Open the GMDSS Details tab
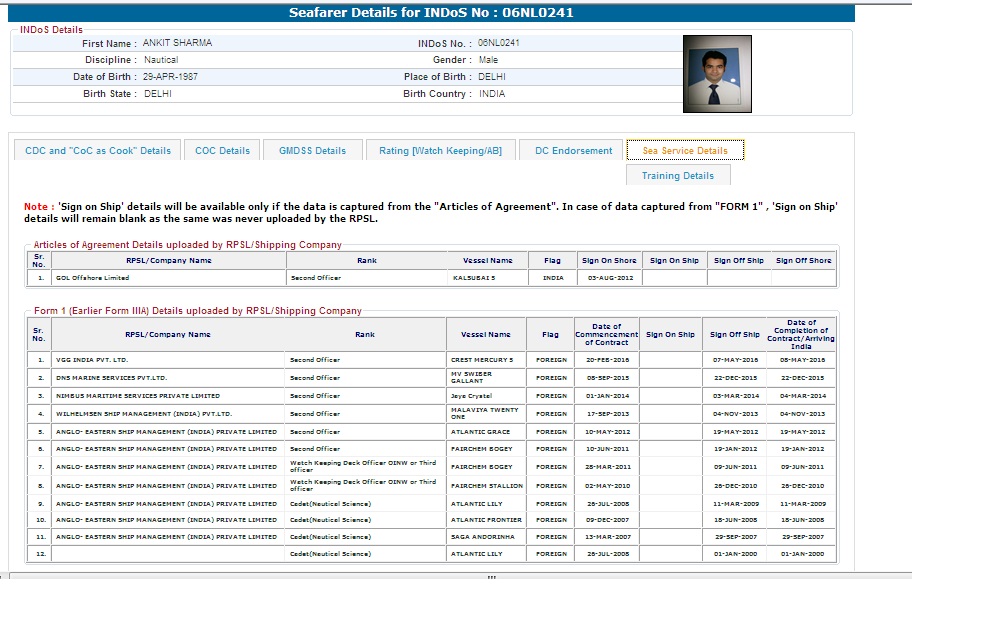This screenshot has width=1006, height=636. click(312, 151)
